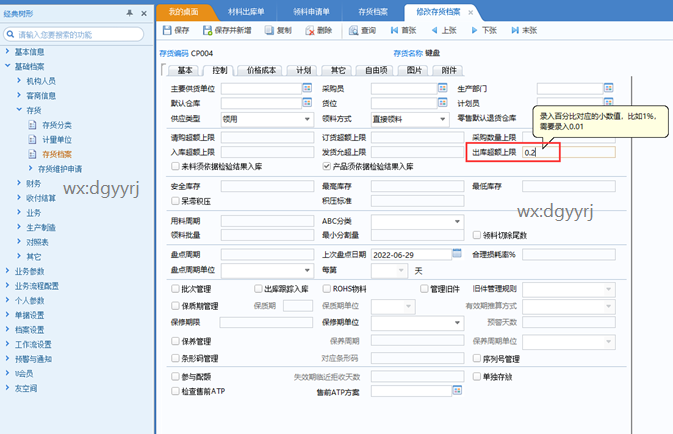Open lookup for 默认仓库 field
Image resolution: width=673 pixels, height=434 pixels.
[x=307, y=103]
